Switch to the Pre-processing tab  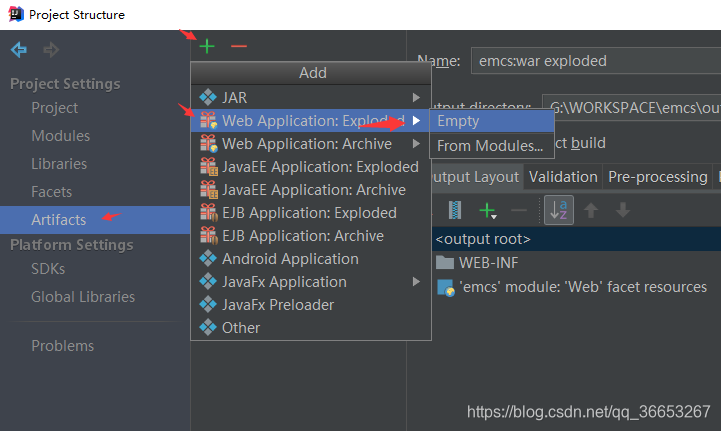(x=658, y=177)
